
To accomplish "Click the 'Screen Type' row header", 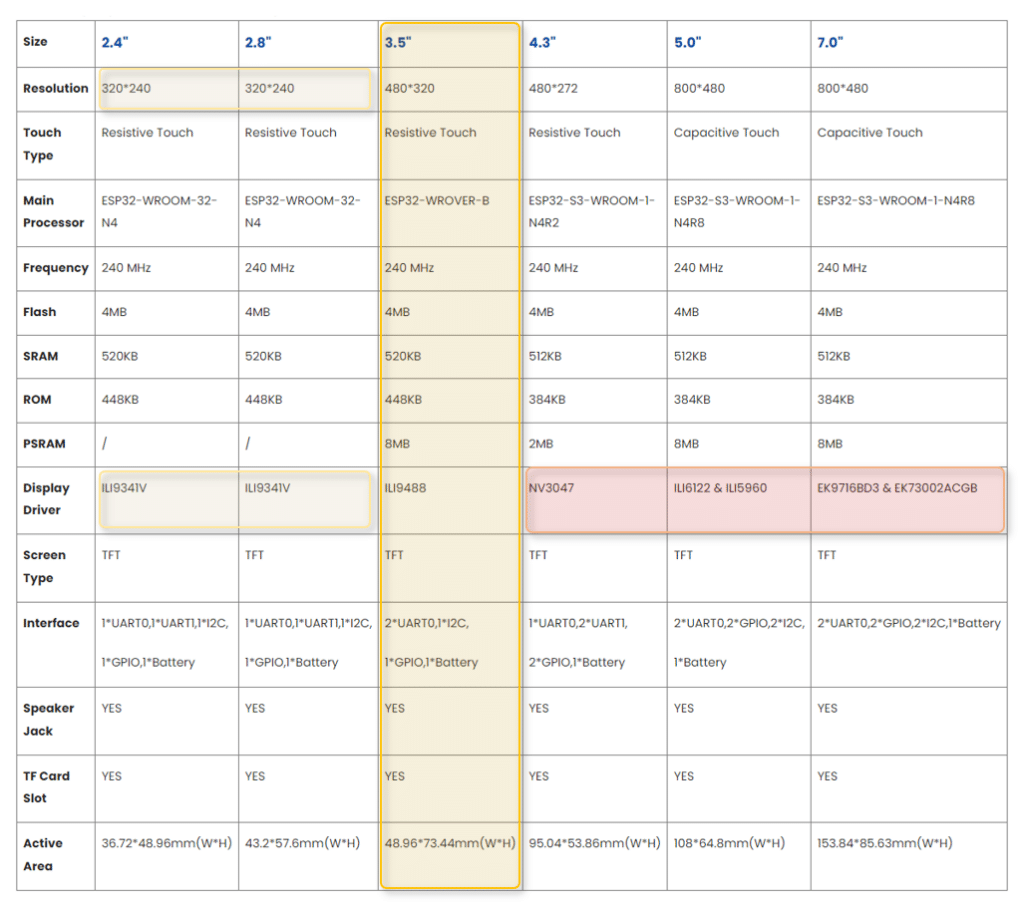I will pos(44,566).
